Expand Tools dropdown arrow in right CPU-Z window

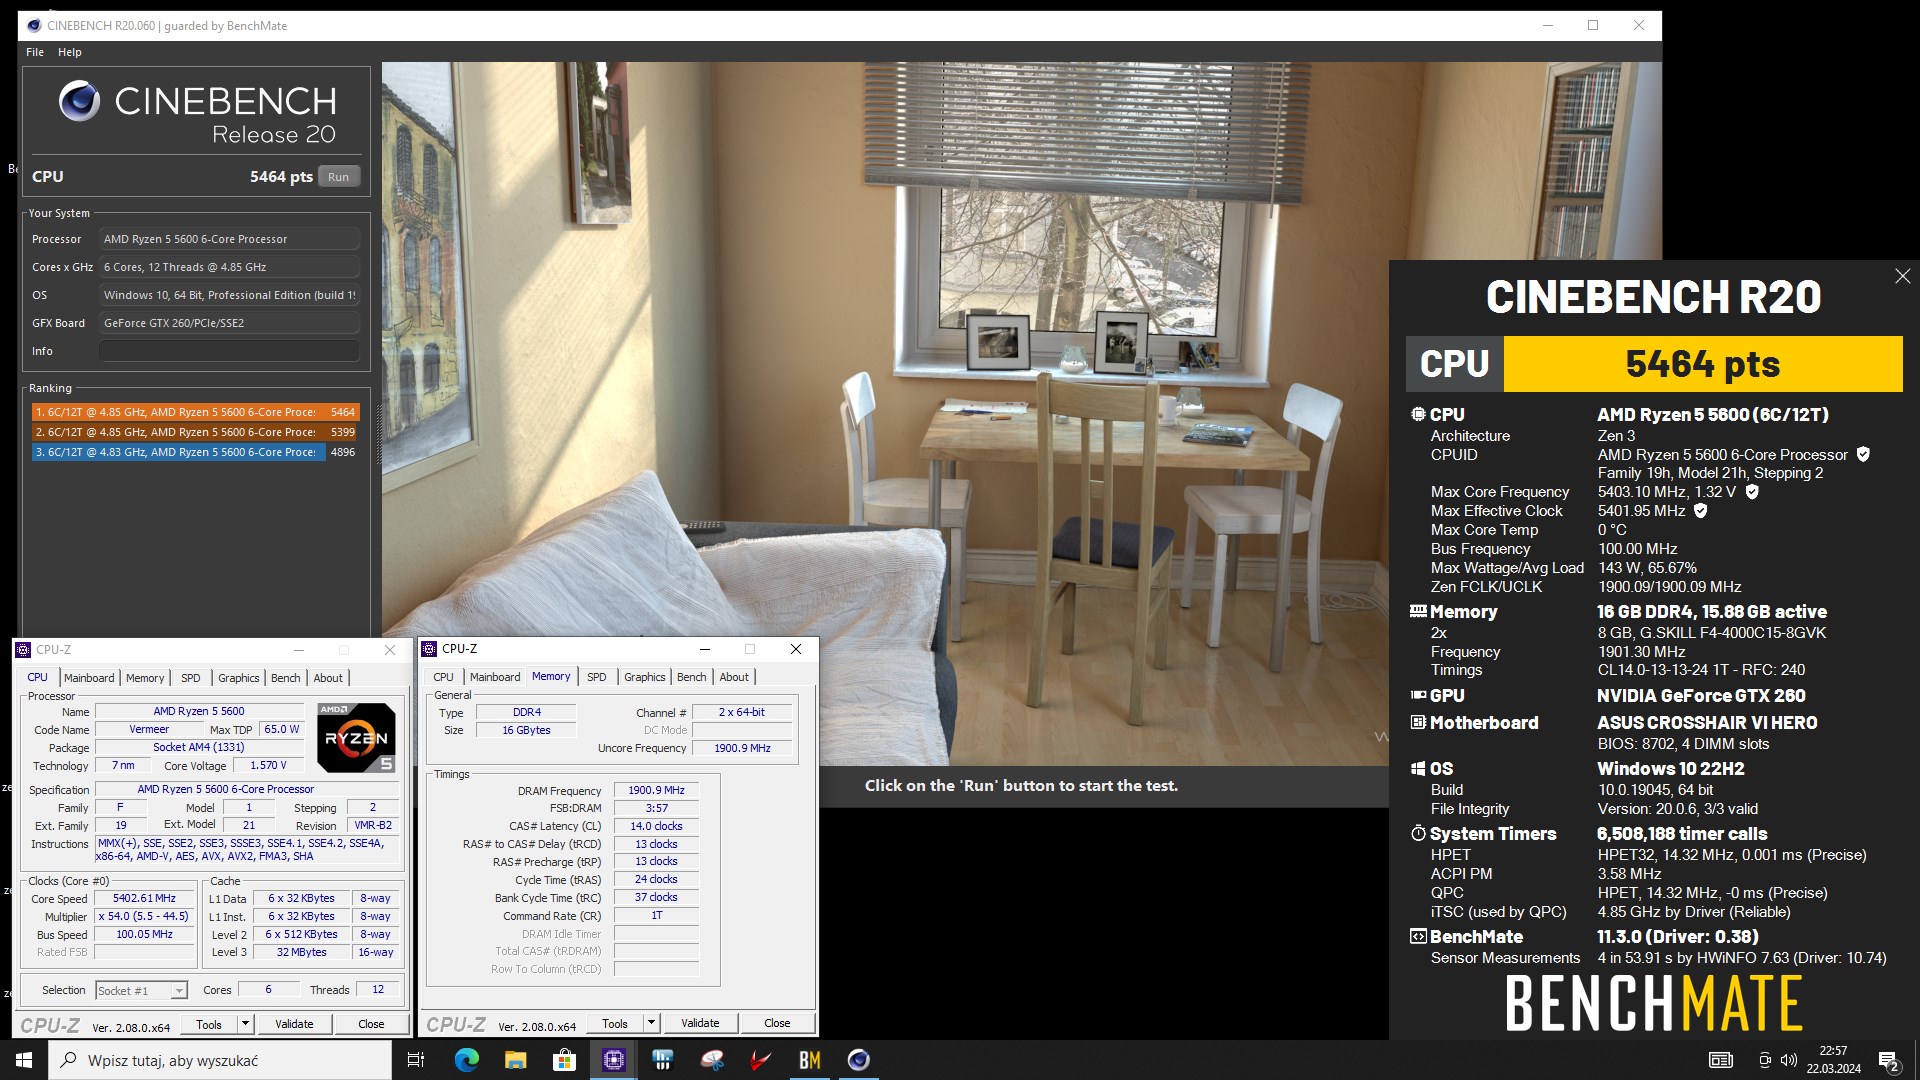(651, 1023)
